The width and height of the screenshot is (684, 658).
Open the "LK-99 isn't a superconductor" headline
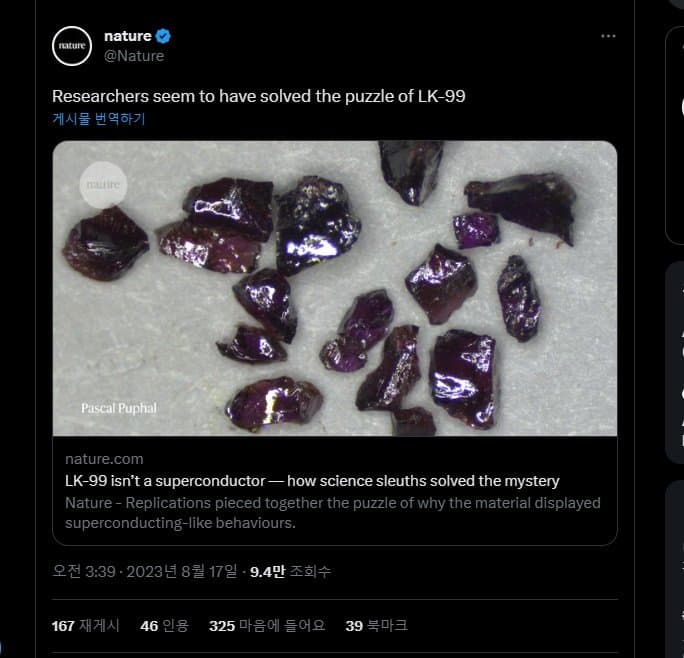coord(312,481)
